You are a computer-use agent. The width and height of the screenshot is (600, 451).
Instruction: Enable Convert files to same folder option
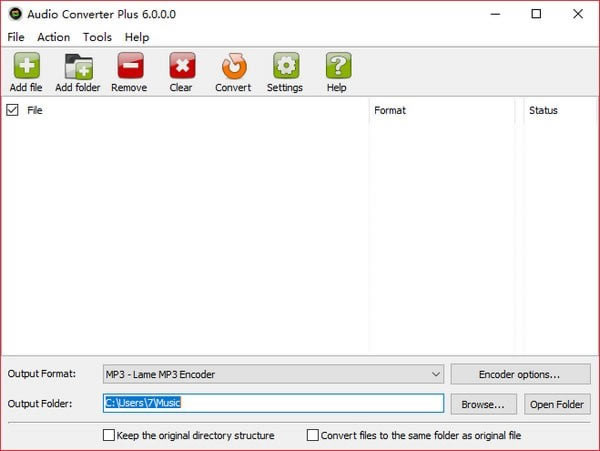pos(313,435)
